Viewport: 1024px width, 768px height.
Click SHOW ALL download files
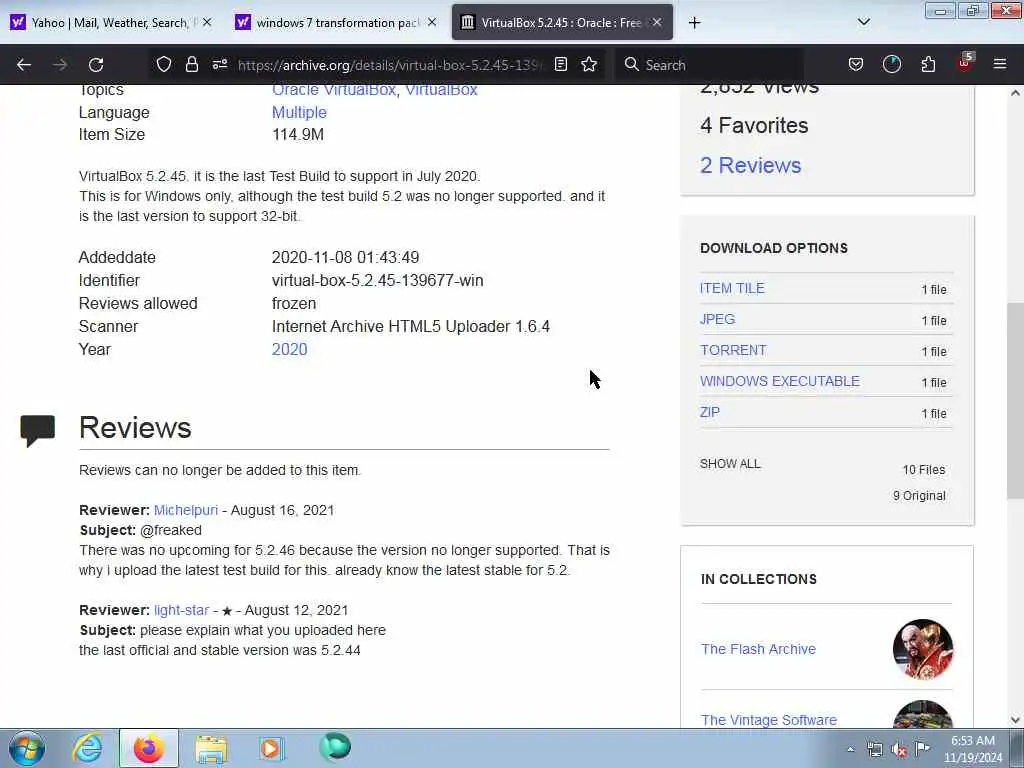pyautogui.click(x=730, y=464)
